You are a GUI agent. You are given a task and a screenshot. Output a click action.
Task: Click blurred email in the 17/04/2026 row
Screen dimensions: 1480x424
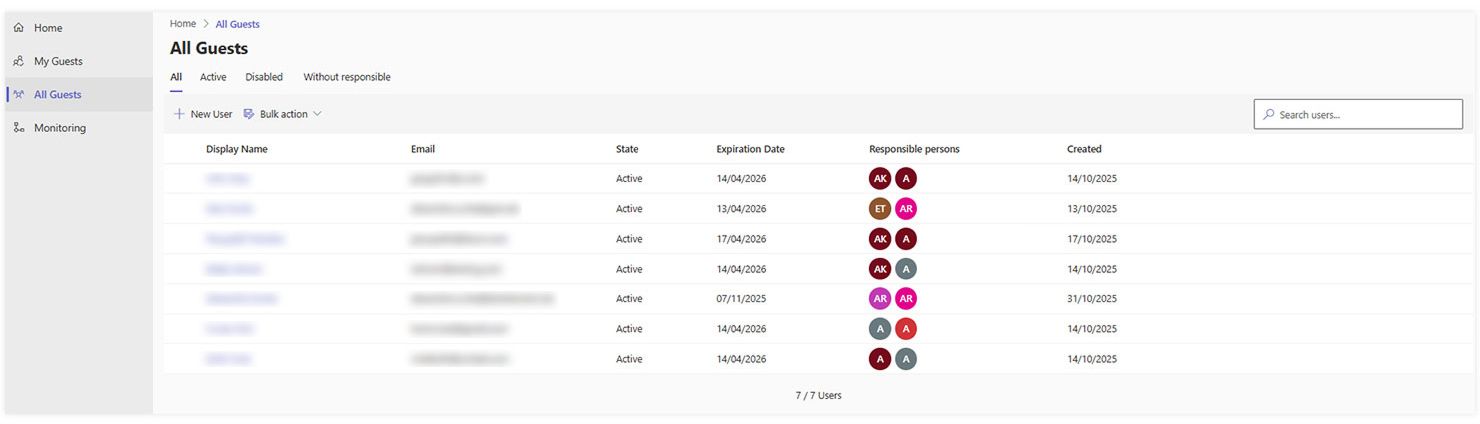[459, 239]
